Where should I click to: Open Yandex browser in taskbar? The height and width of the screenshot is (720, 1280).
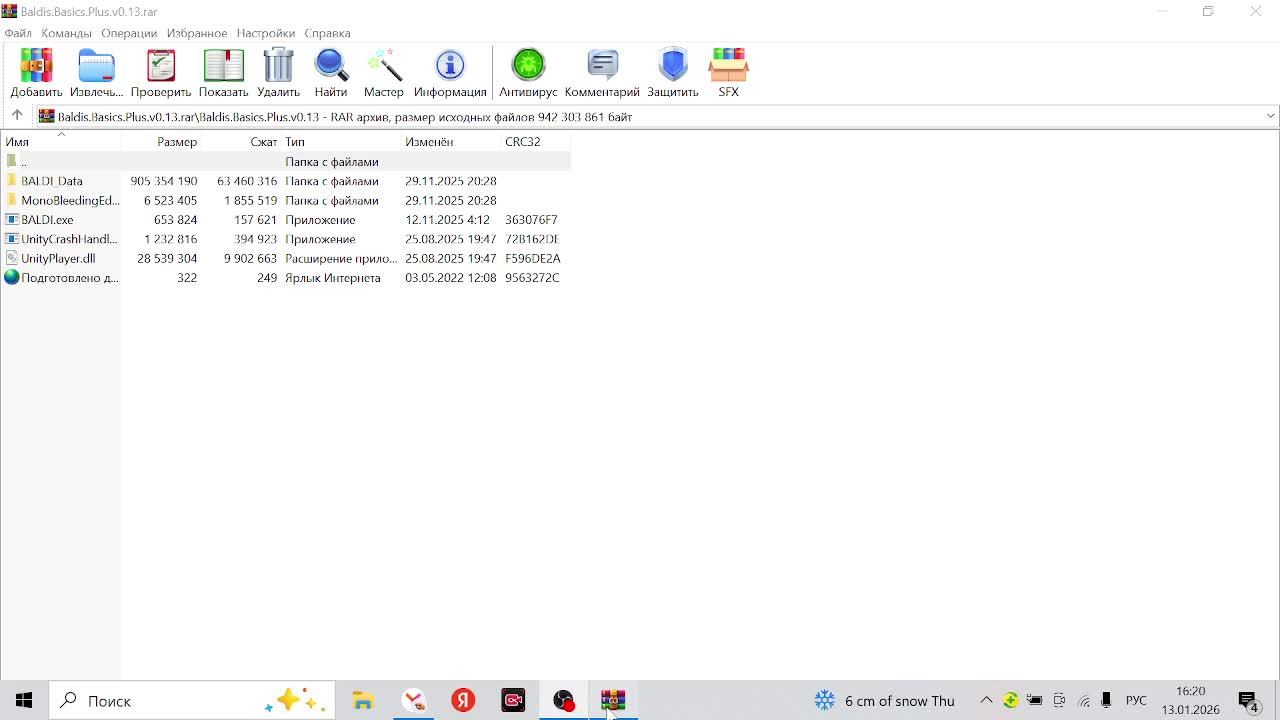coord(463,701)
